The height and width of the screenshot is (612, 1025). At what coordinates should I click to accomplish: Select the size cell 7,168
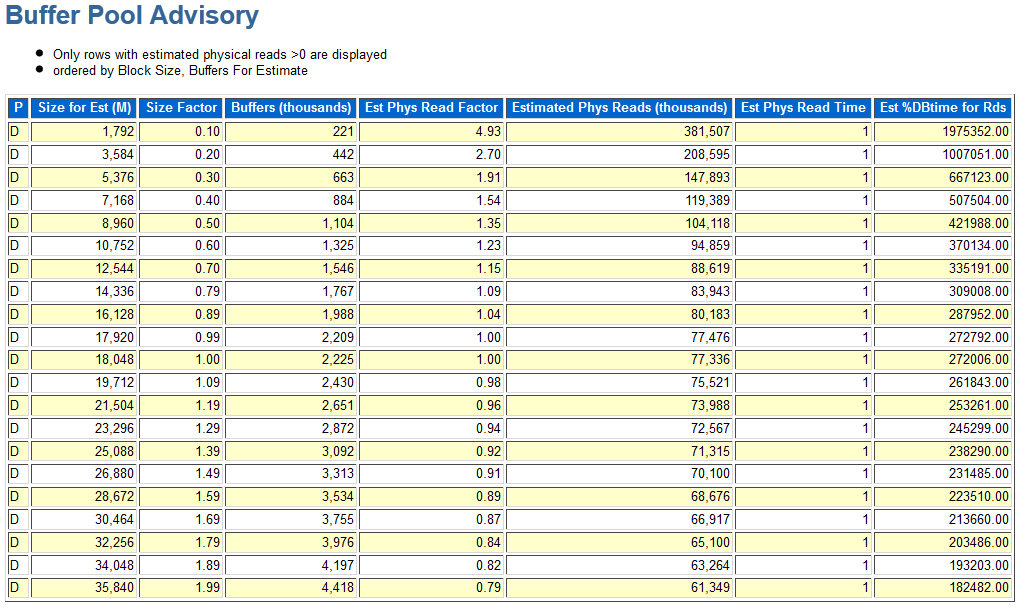point(84,200)
